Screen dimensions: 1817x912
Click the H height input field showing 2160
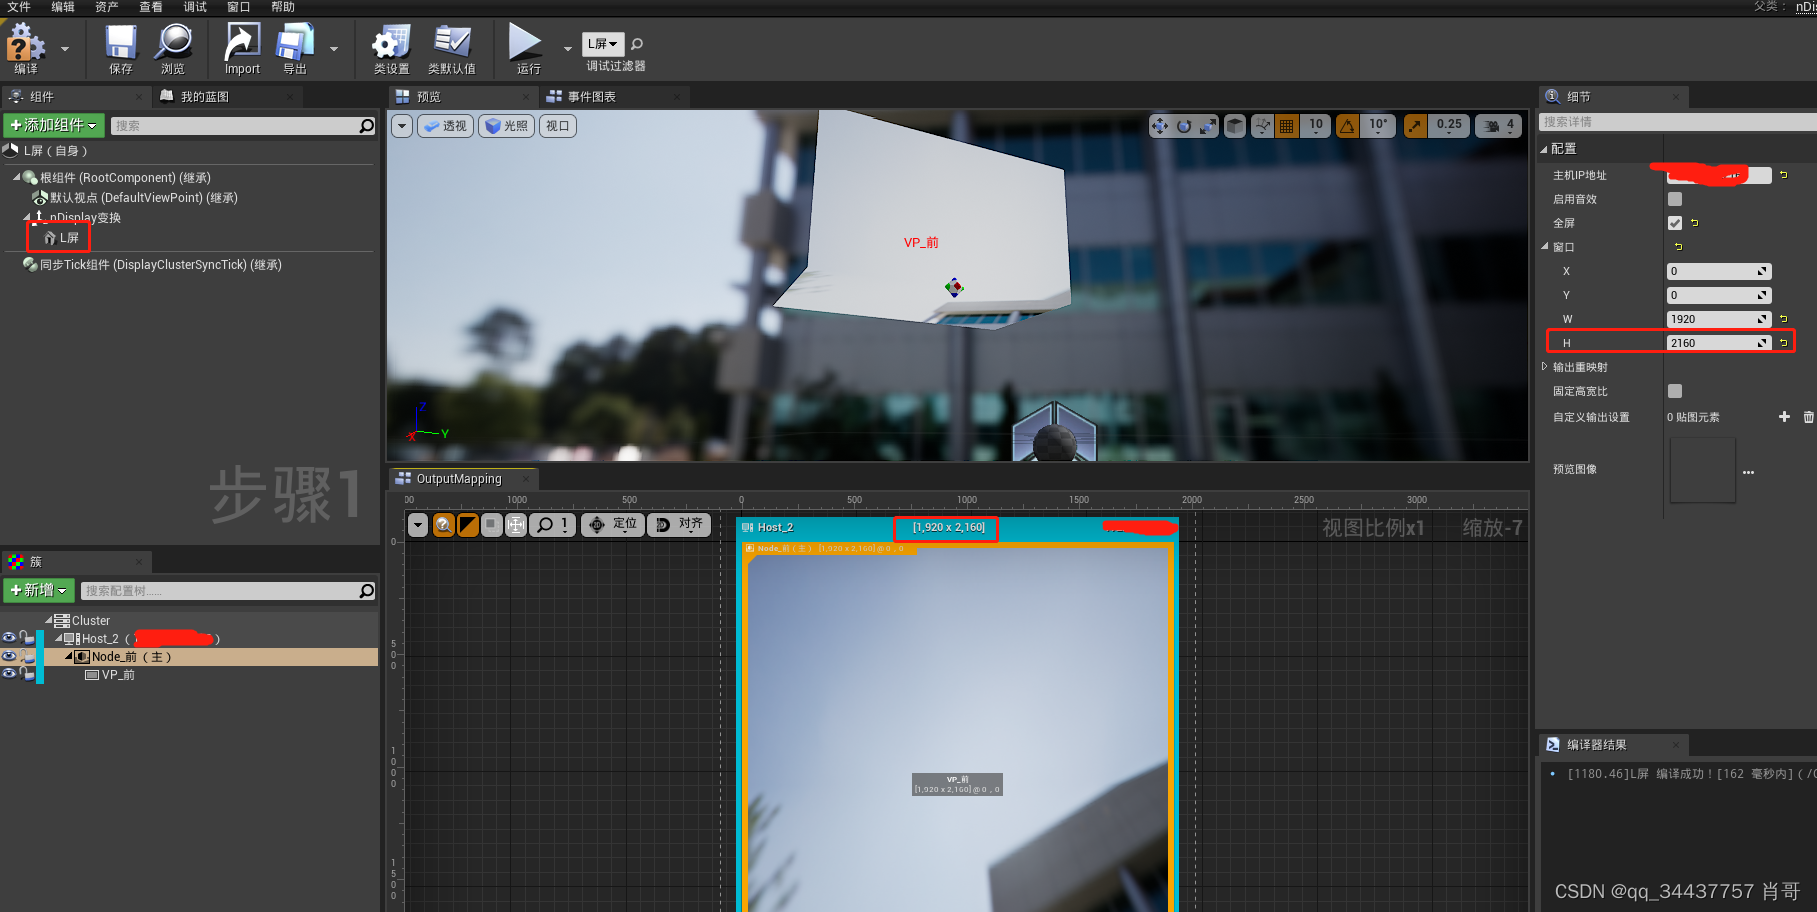point(1715,342)
